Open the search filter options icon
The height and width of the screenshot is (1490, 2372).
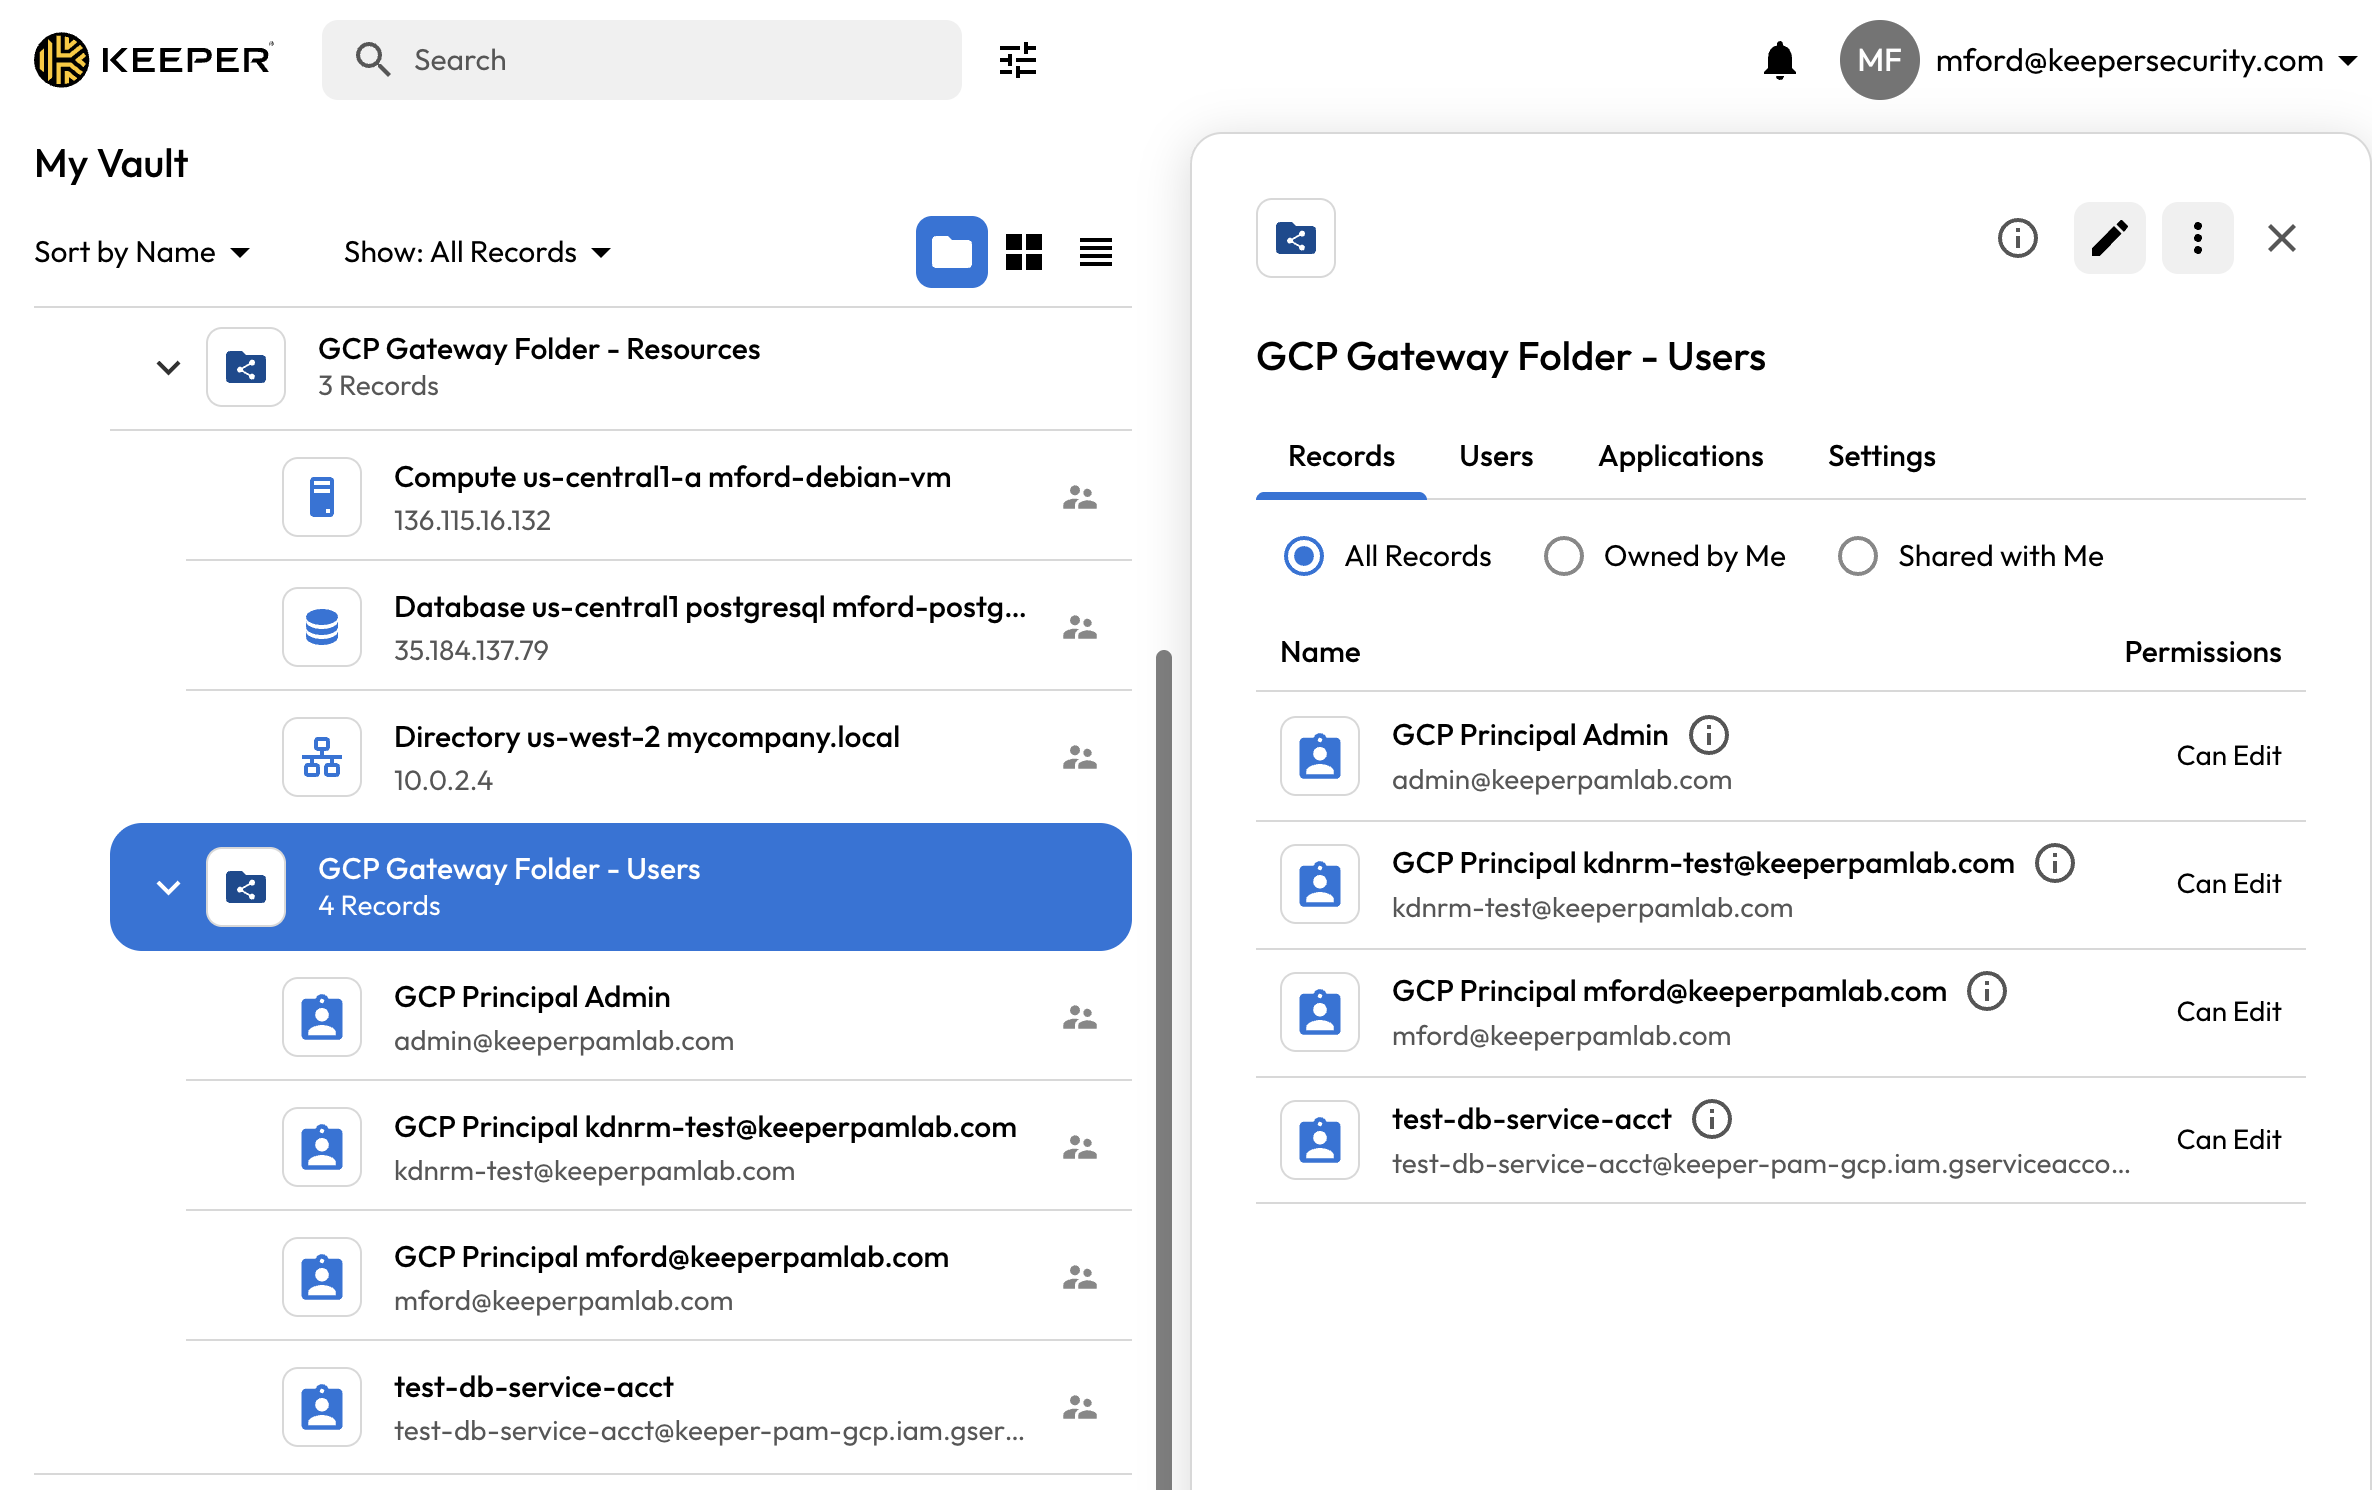(x=1017, y=60)
